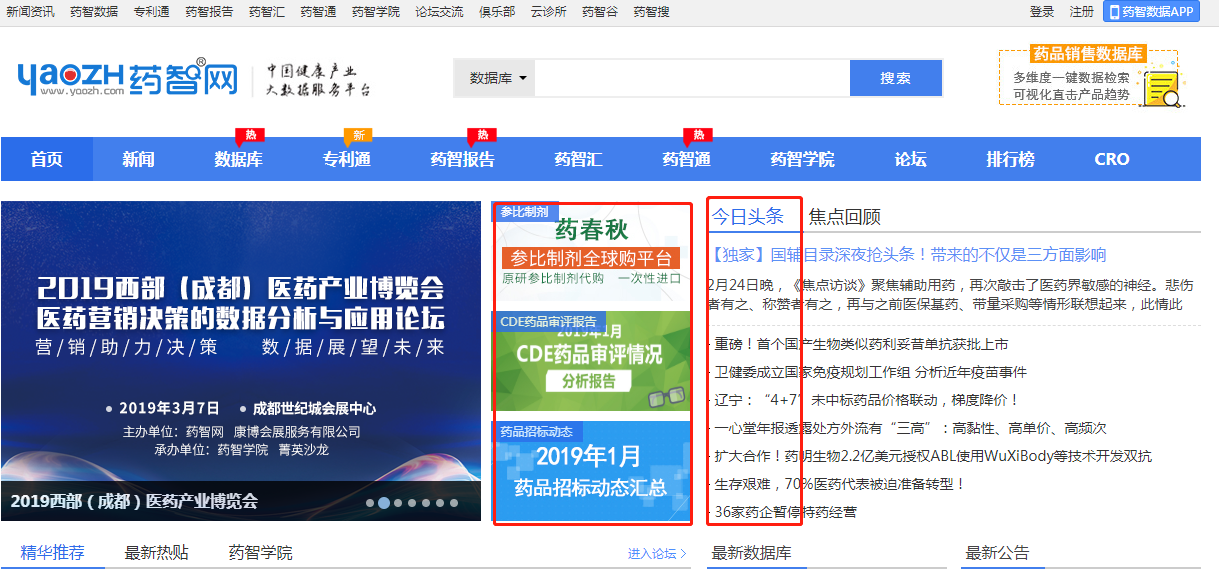Select 药智汇 in the blue navigation bar
Image resolution: width=1219 pixels, height=570 pixels.
pyautogui.click(x=578, y=159)
